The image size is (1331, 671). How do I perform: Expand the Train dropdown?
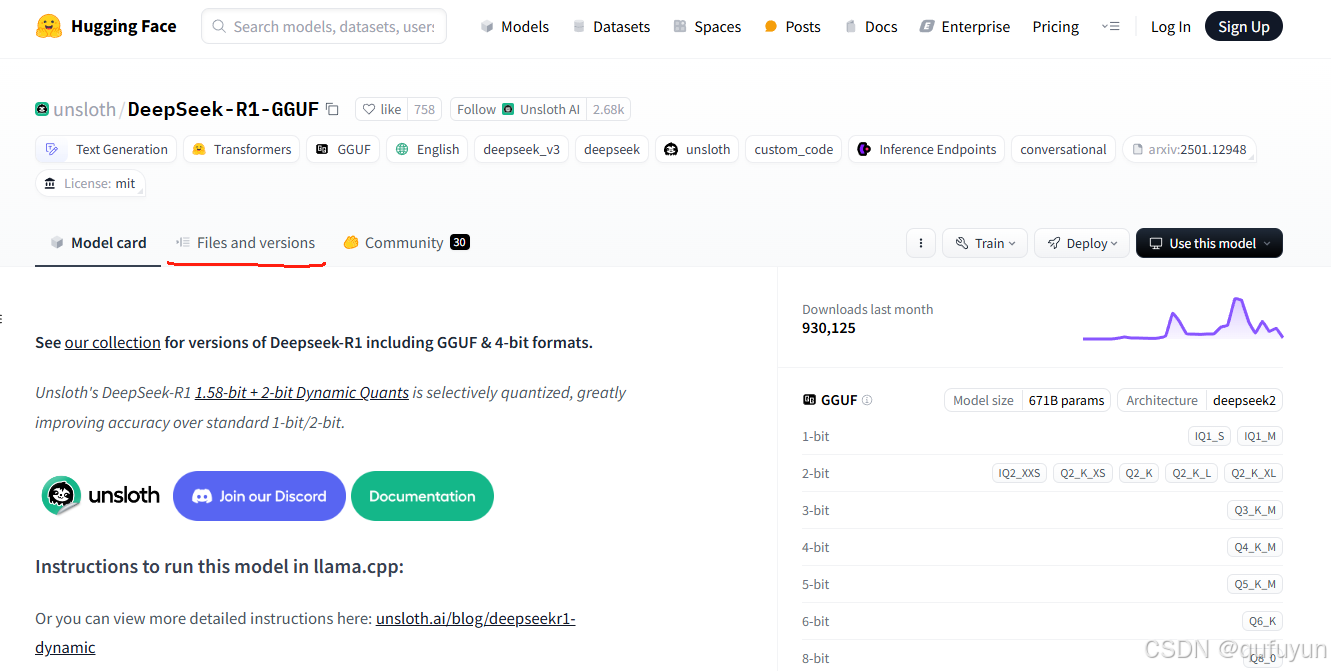985,243
